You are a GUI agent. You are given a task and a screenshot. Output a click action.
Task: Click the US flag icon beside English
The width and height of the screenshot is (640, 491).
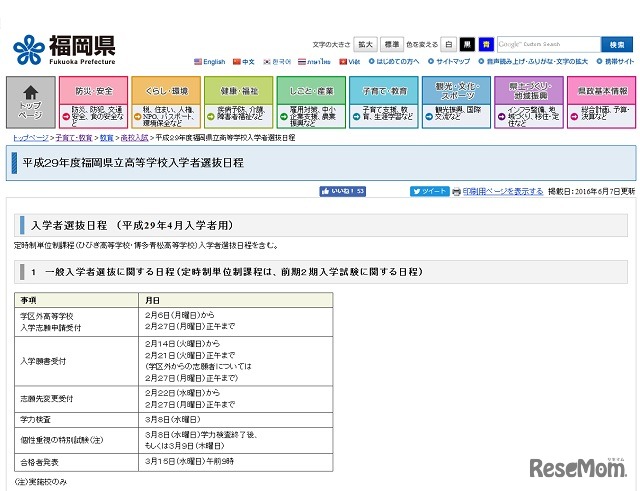click(x=198, y=62)
